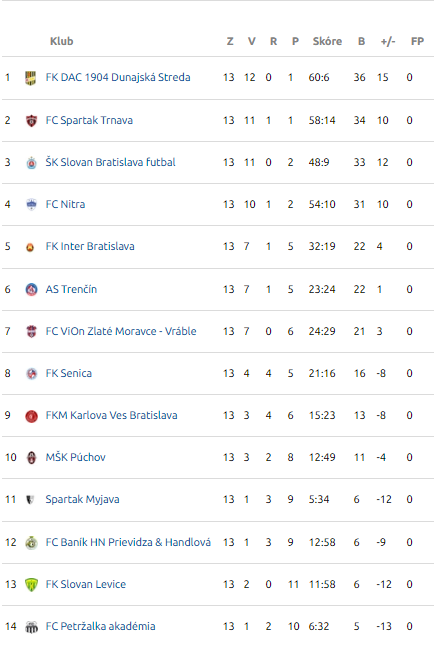Screen dimensions: 435x646
Task: Click the ŠK Slovan Bratislava futbal badge
Action: click(x=31, y=163)
